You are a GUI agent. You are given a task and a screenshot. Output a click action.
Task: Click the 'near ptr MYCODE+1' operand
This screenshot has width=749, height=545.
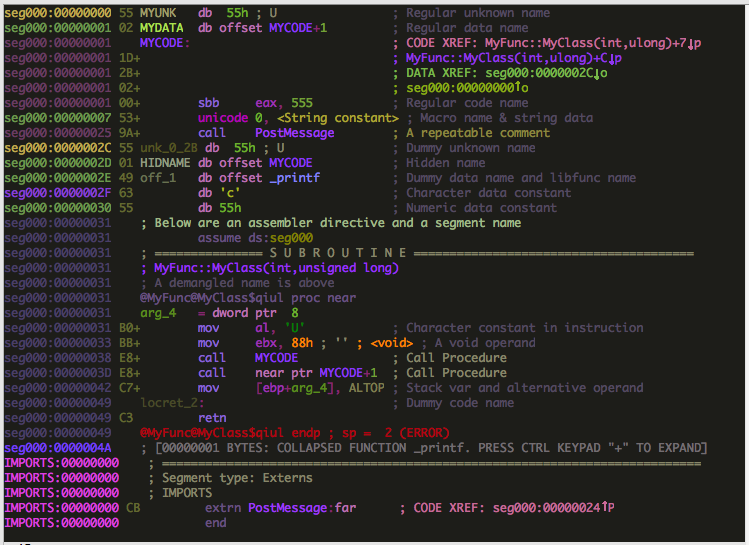316,373
